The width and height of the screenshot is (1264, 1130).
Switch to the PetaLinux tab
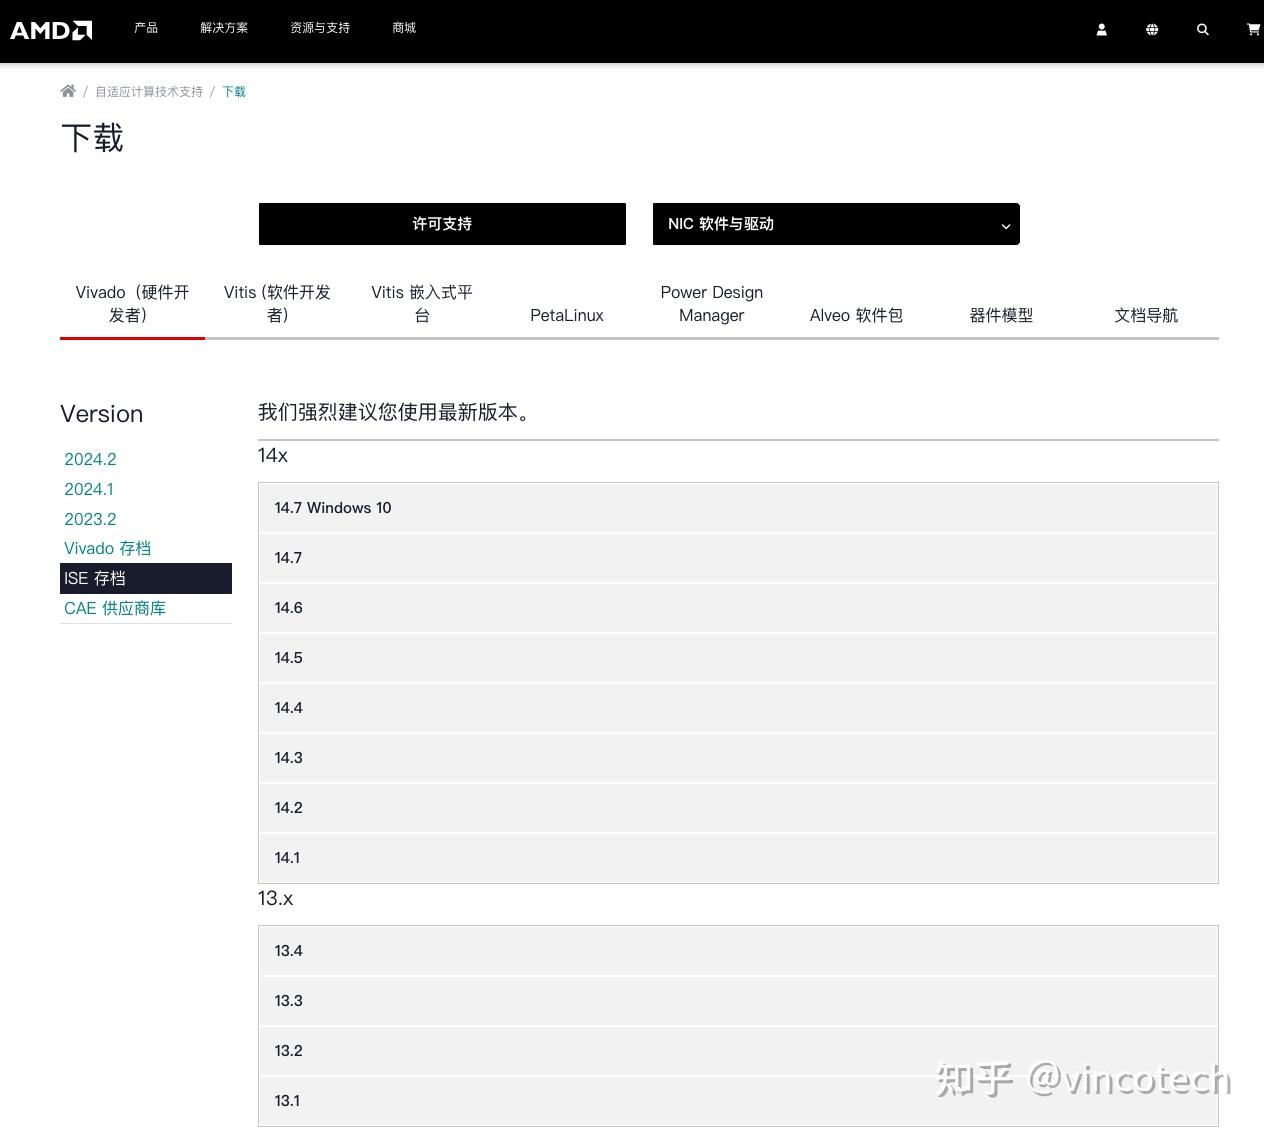566,315
